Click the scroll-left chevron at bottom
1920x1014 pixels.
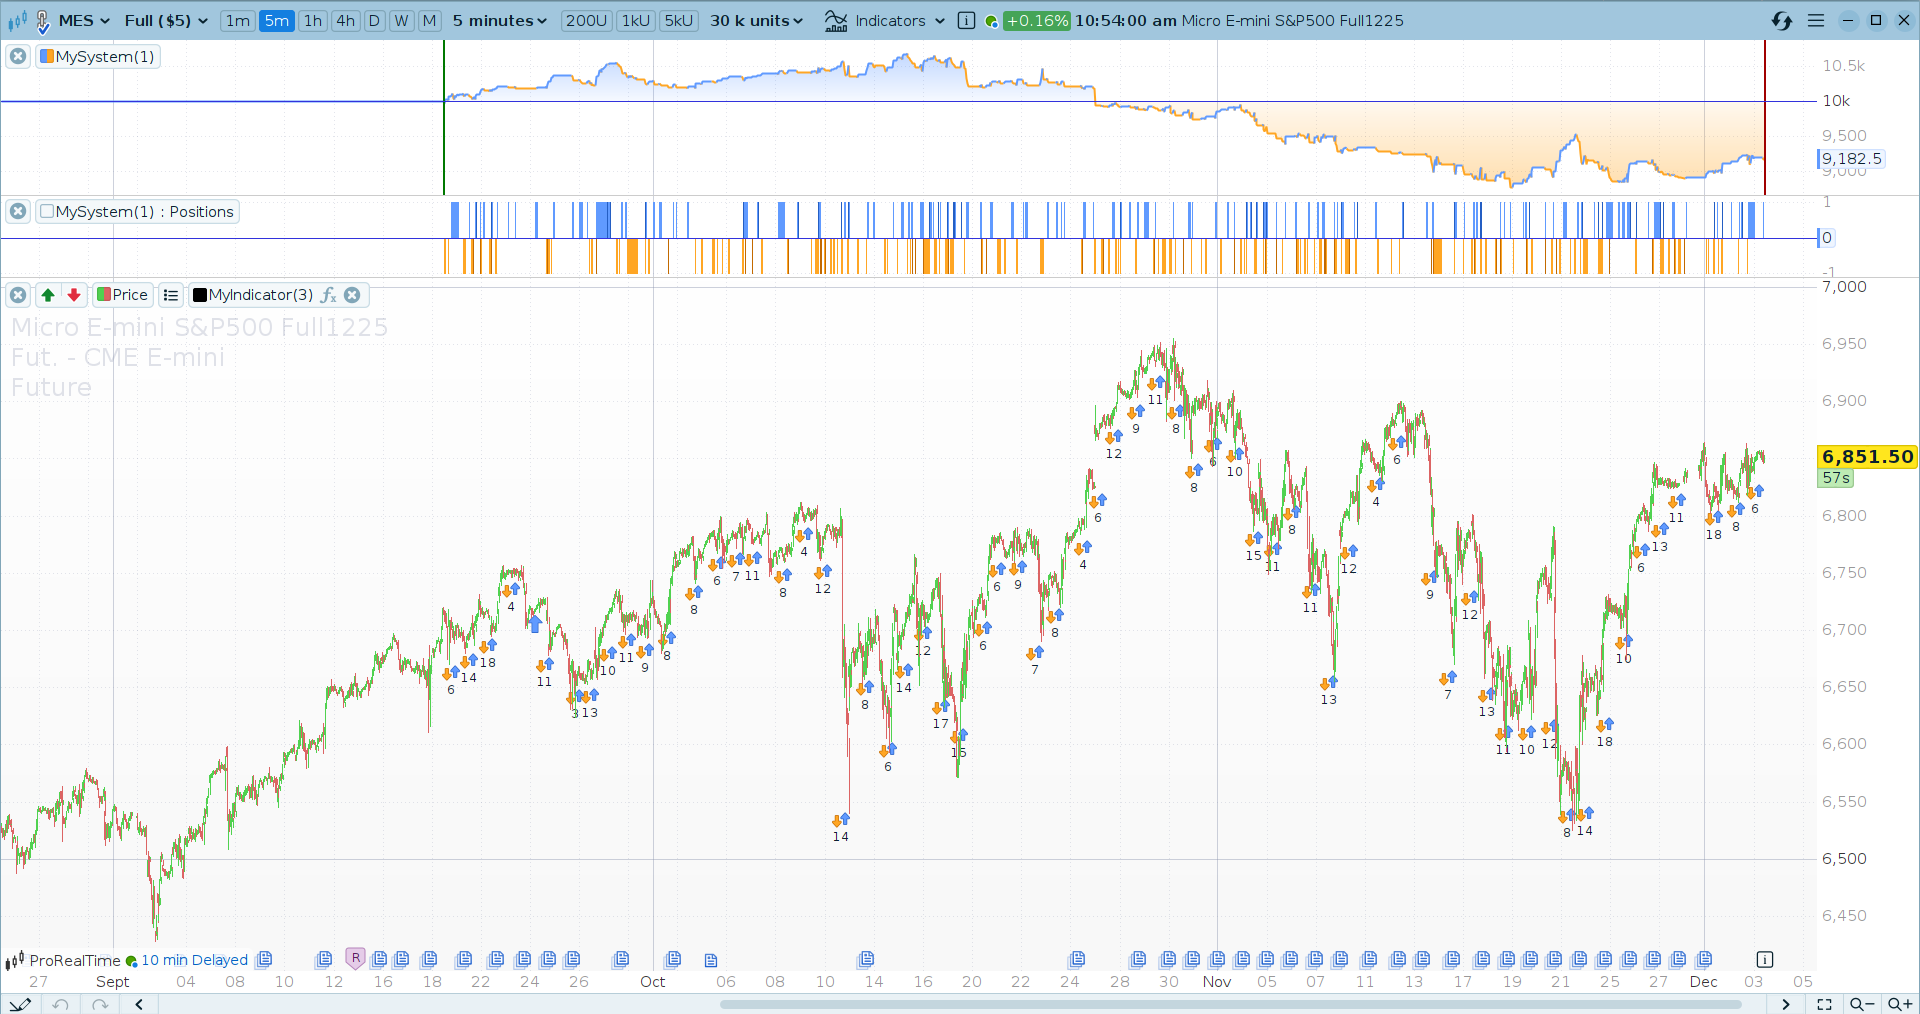pyautogui.click(x=139, y=1004)
